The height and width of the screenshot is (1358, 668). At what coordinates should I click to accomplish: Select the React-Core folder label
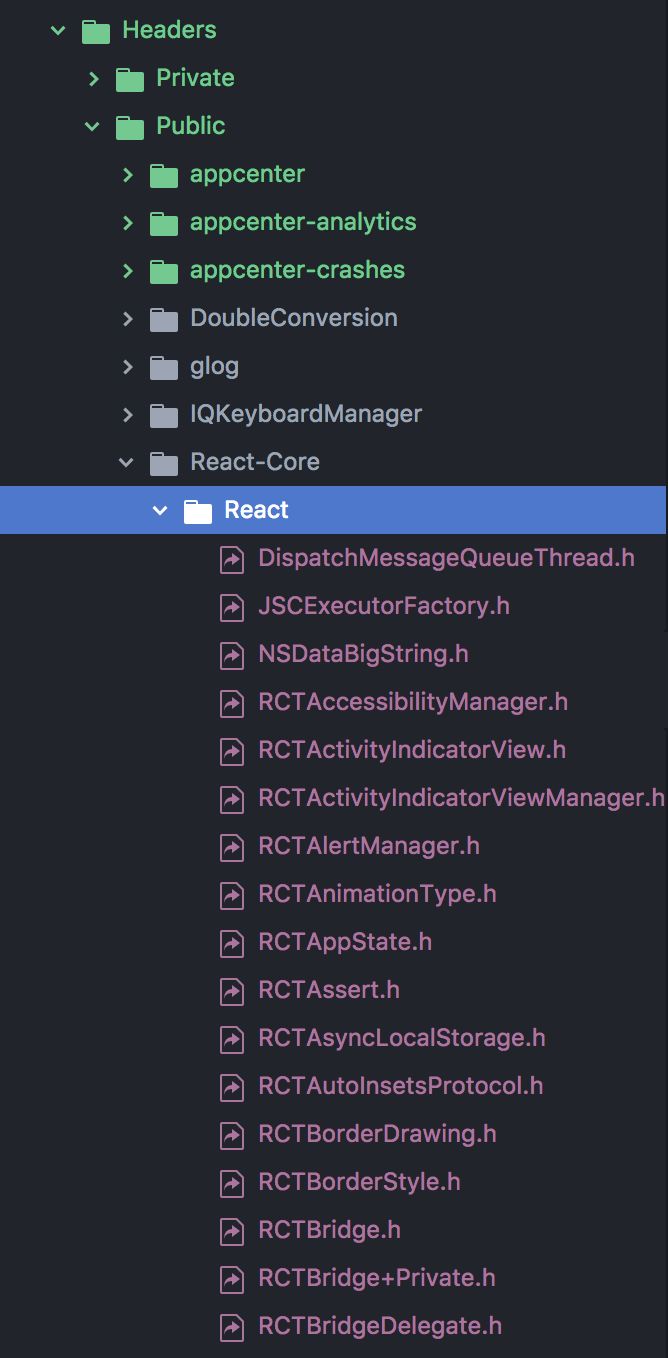pyautogui.click(x=255, y=462)
